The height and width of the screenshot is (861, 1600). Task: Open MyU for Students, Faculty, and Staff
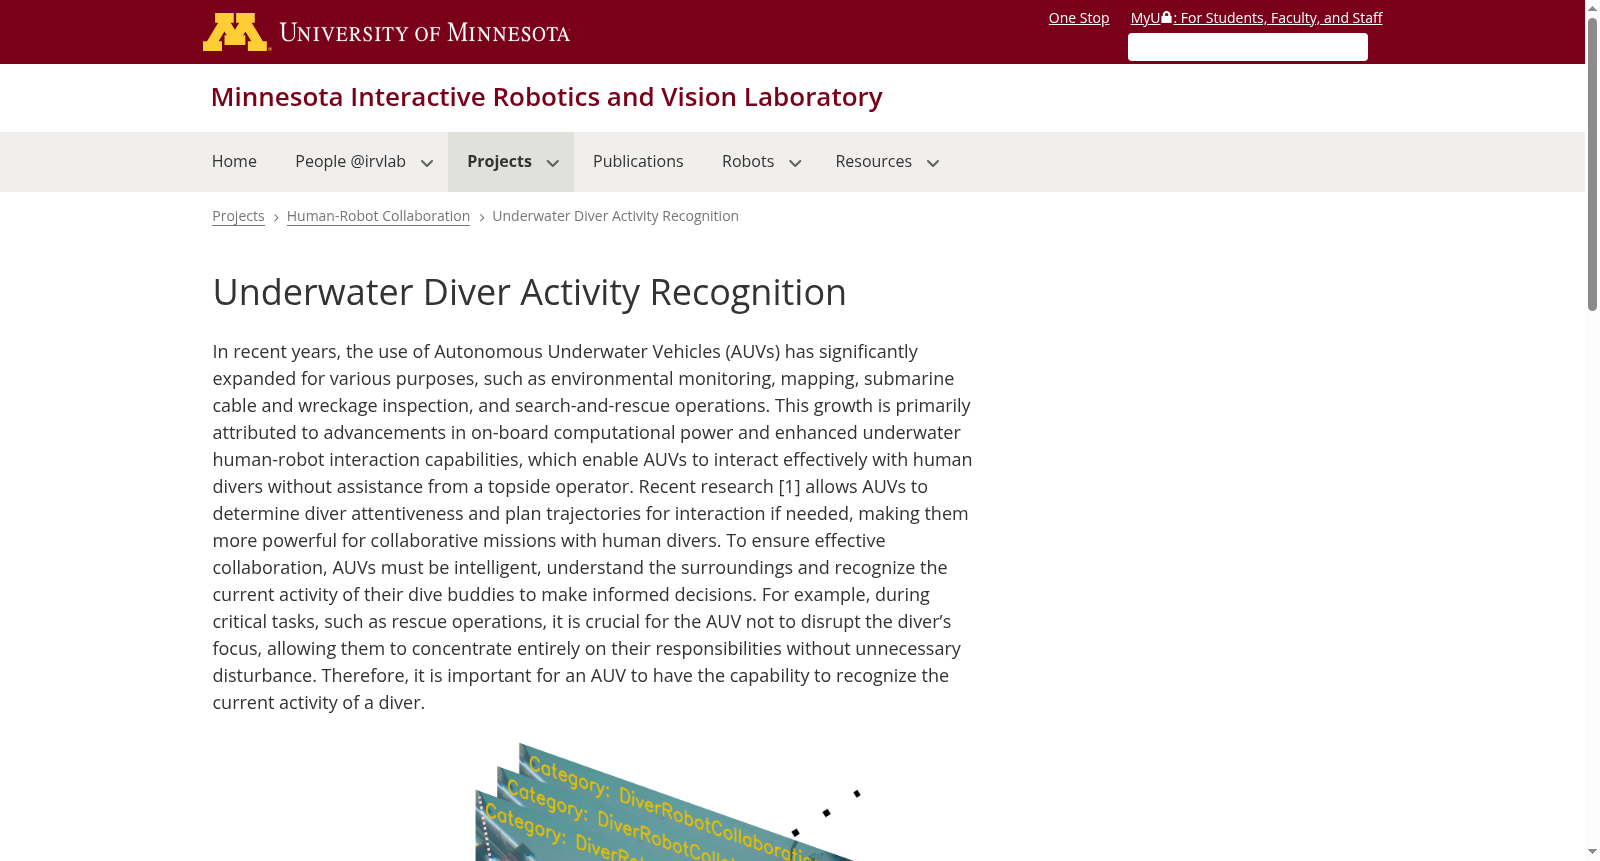click(x=1256, y=18)
